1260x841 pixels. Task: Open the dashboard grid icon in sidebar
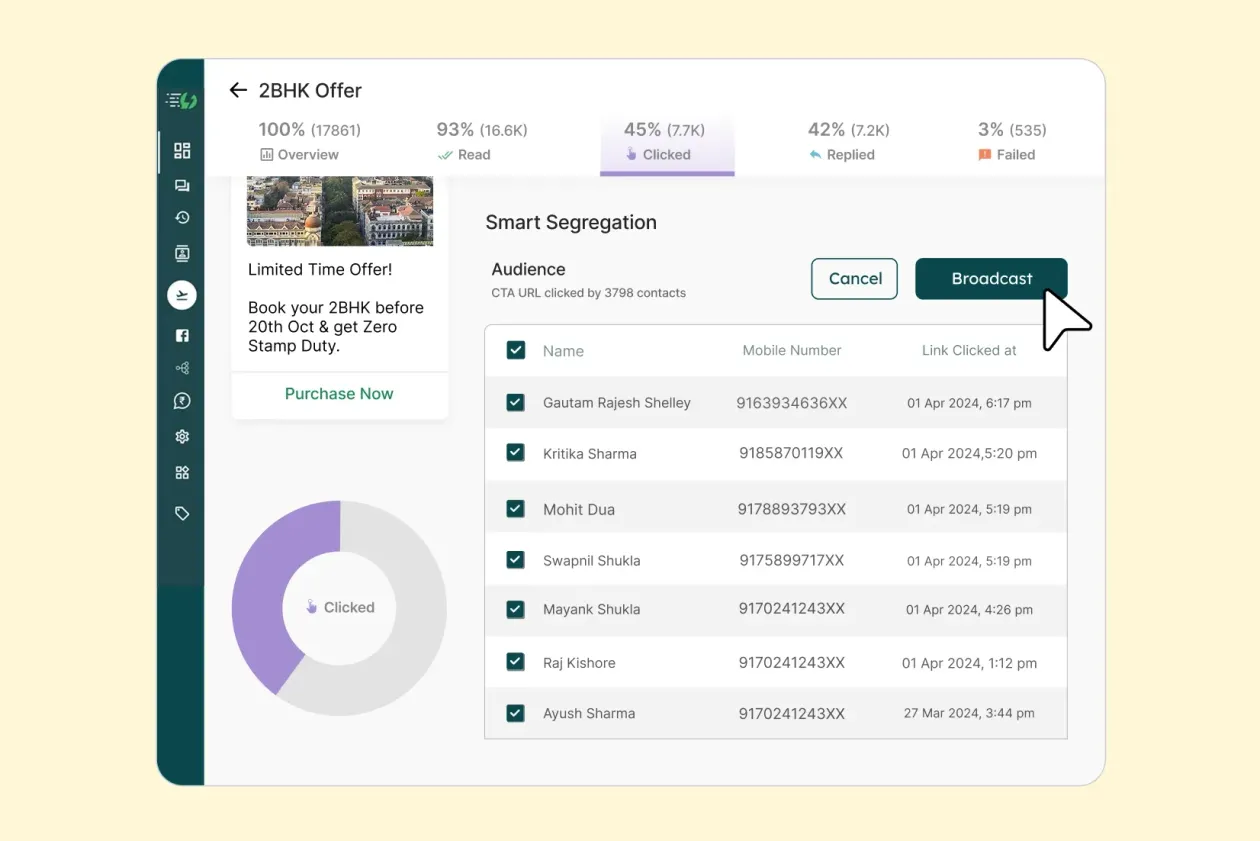click(182, 151)
